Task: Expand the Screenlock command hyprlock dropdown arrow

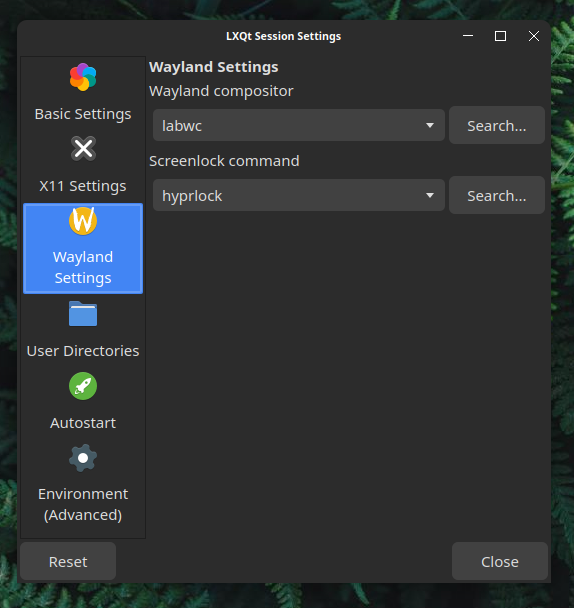Action: [429, 195]
